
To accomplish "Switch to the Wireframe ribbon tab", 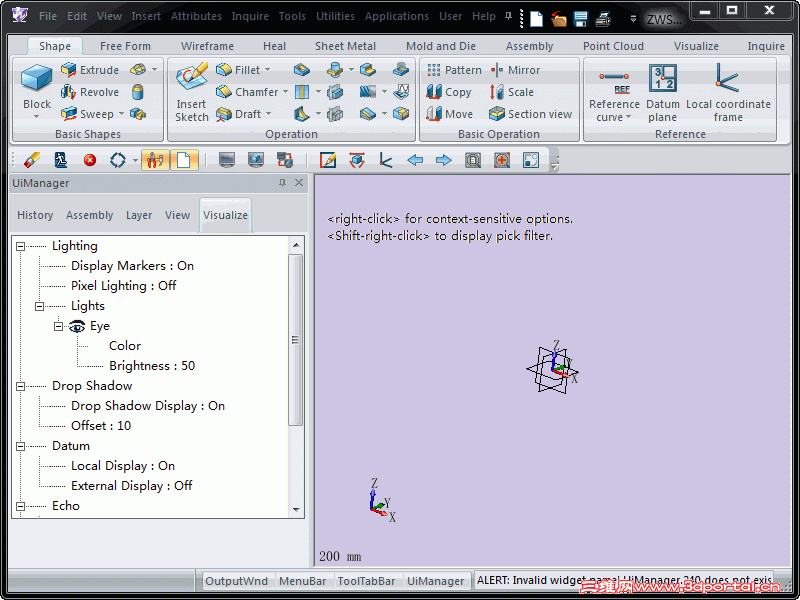I will click(207, 46).
